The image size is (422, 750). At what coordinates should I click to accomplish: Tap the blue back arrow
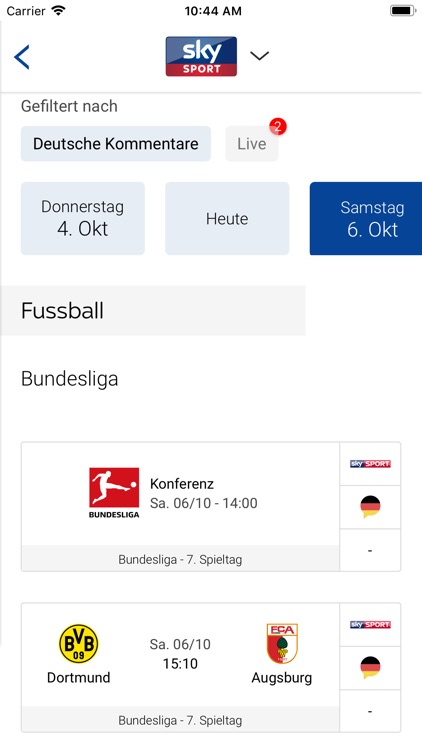tap(22, 57)
